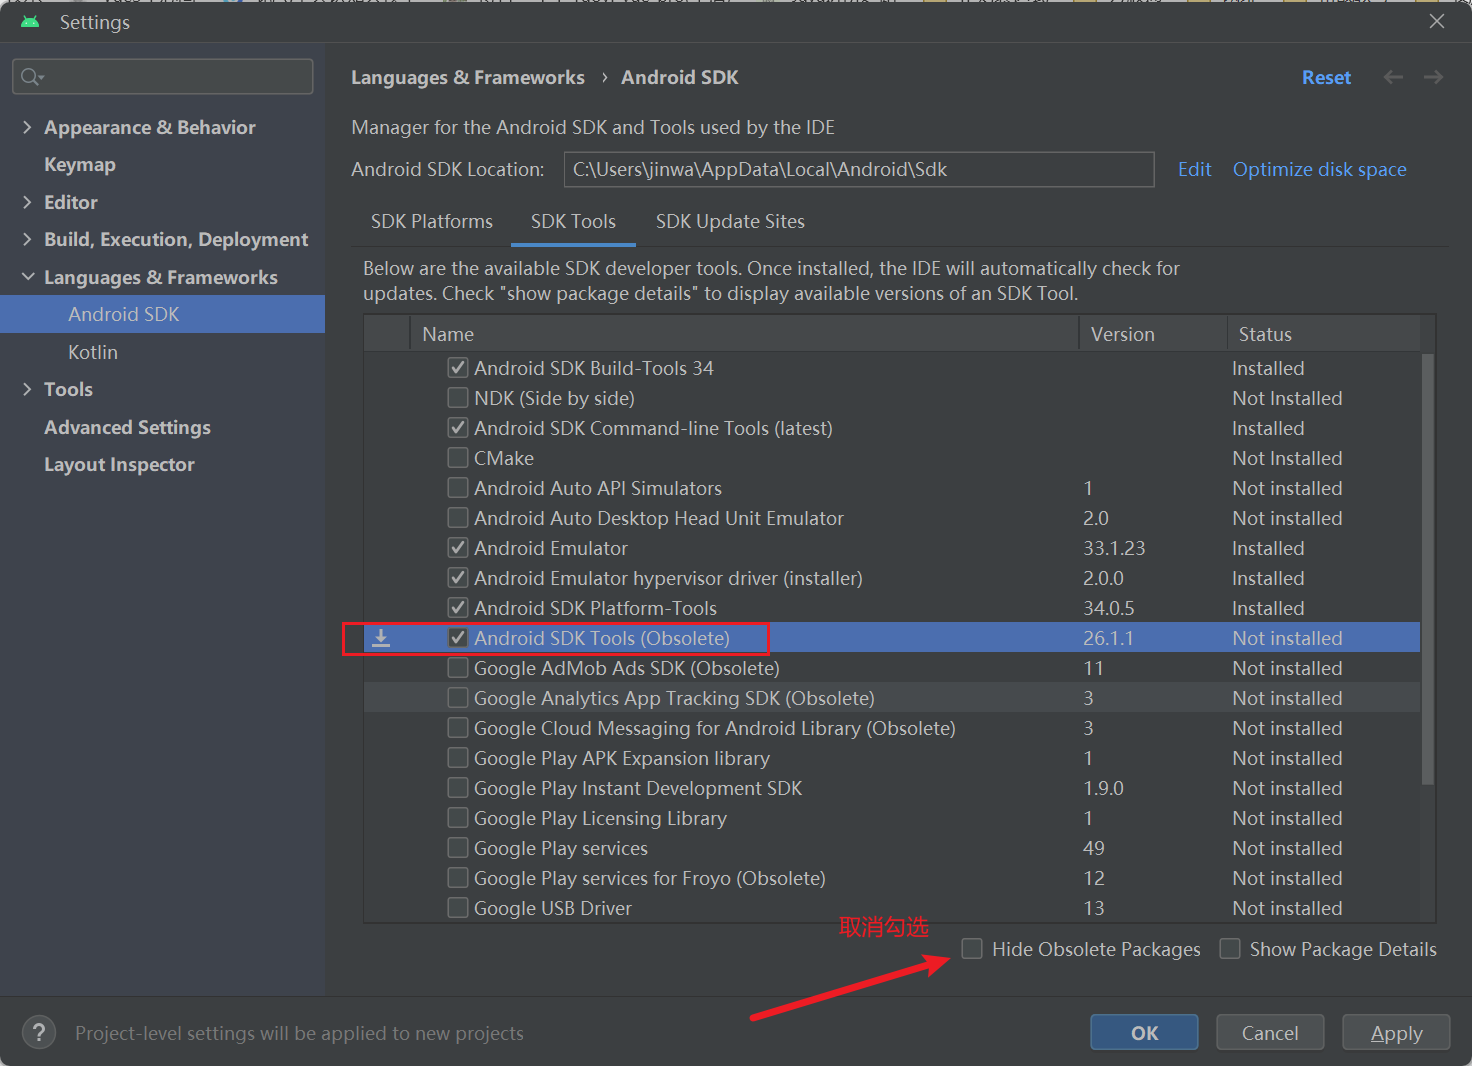Screen dimensions: 1472x1066
Task: Check Google Play services checkbox
Action: click(458, 848)
